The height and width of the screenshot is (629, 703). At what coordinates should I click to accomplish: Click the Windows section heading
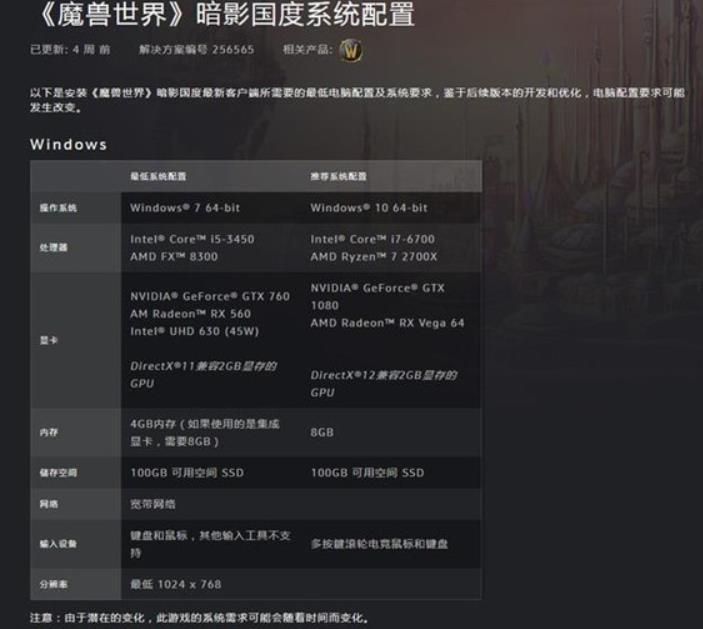[69, 144]
